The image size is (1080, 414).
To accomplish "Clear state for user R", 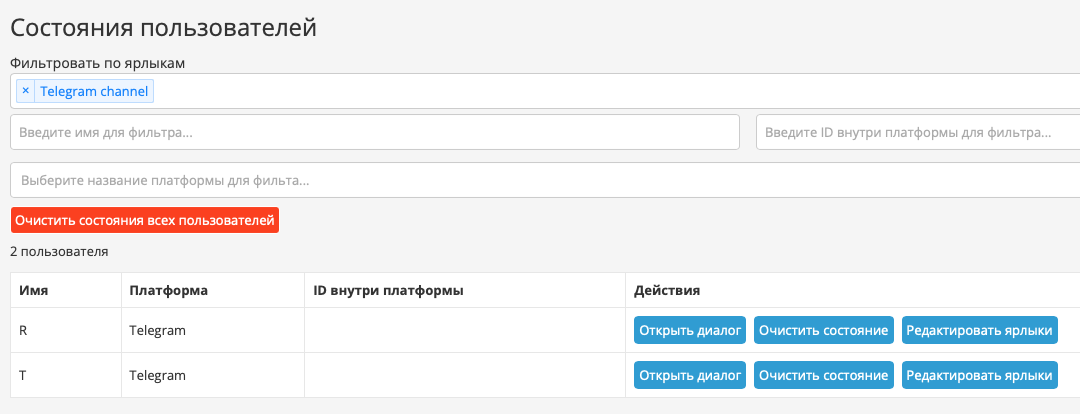I will pos(824,331).
